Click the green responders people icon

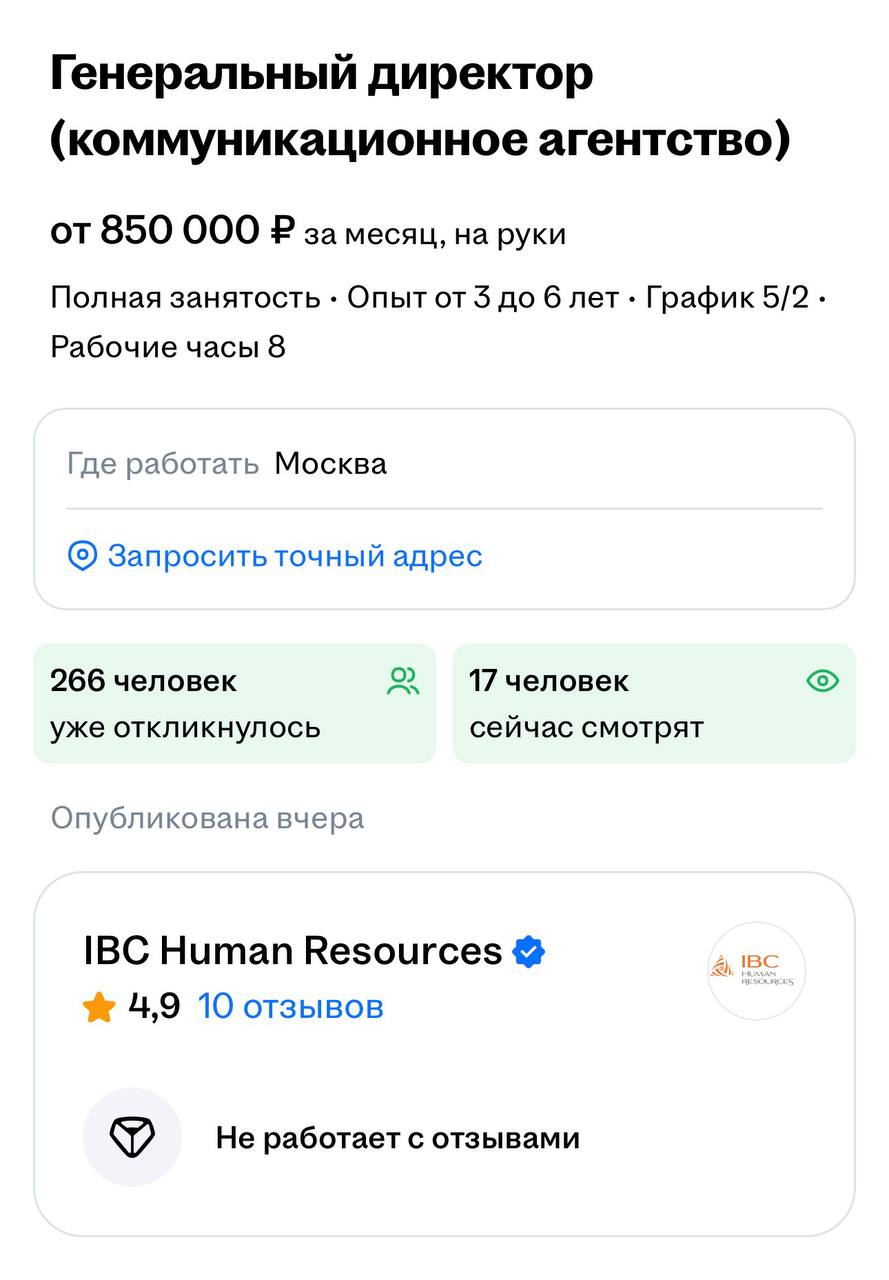(403, 682)
